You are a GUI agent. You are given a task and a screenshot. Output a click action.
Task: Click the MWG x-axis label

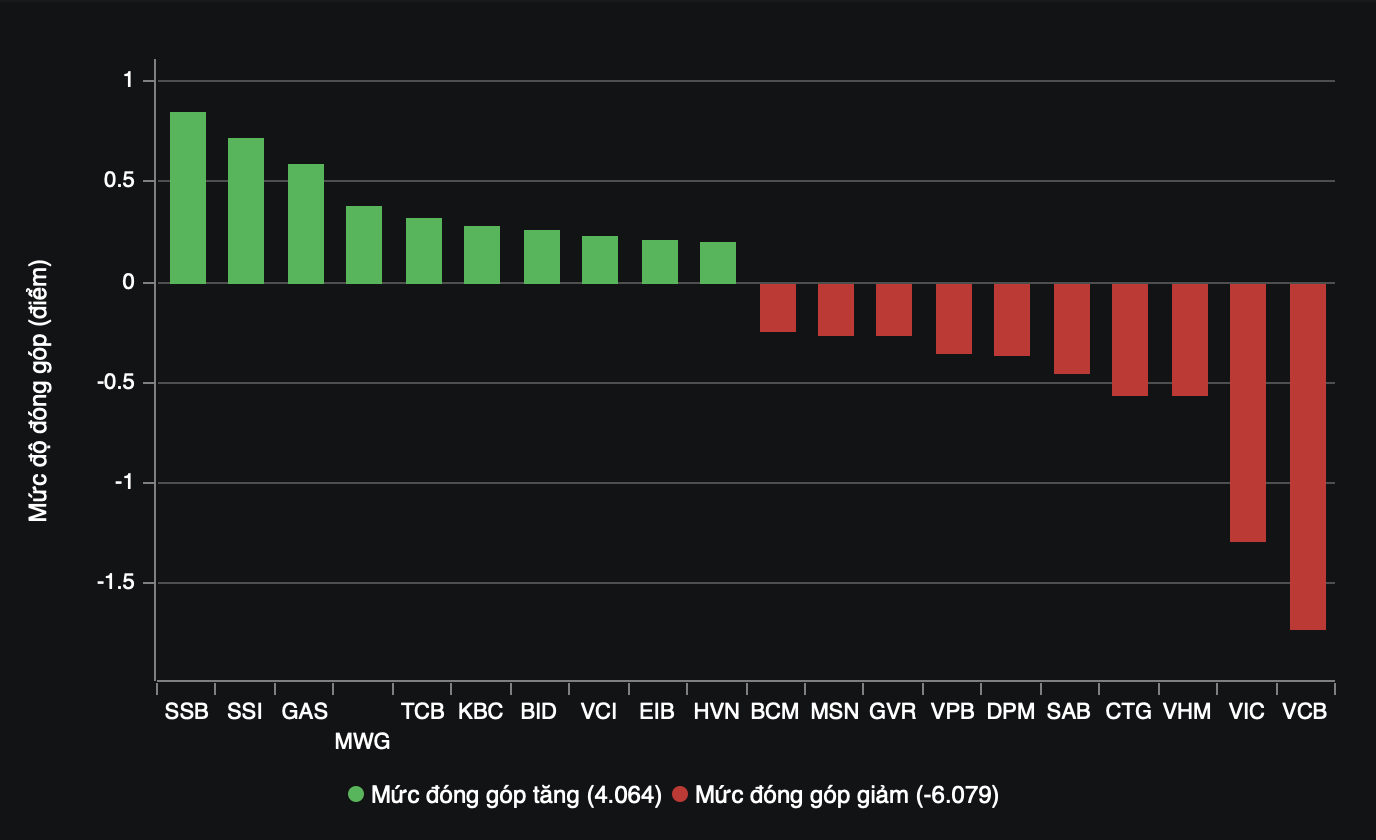(x=362, y=742)
